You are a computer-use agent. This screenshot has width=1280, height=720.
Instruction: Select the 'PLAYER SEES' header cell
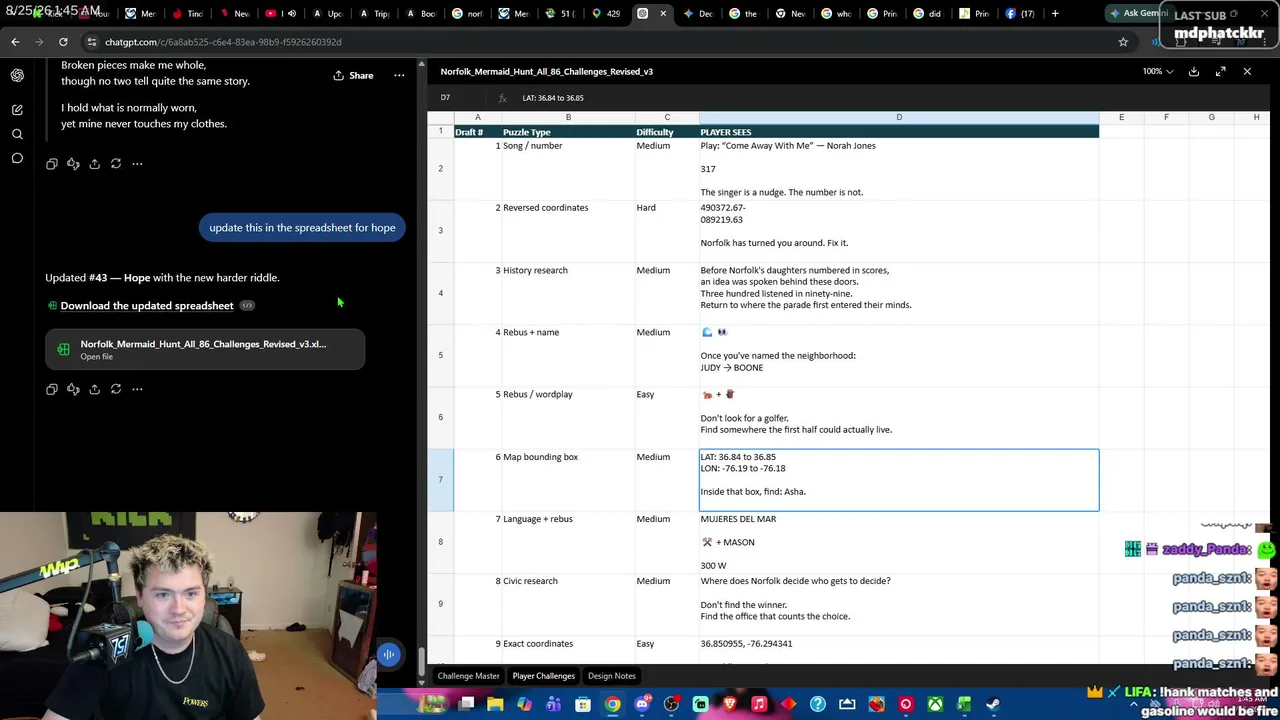pyautogui.click(x=899, y=132)
